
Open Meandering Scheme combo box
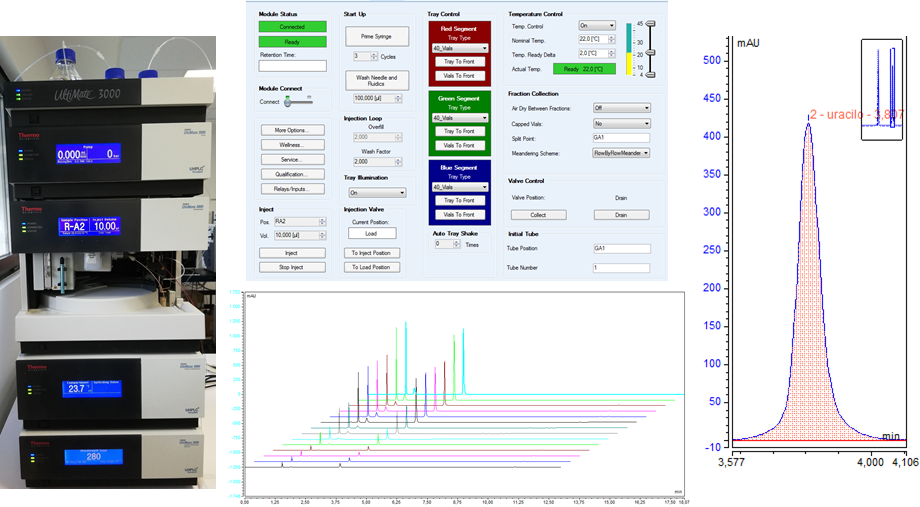coord(621,153)
